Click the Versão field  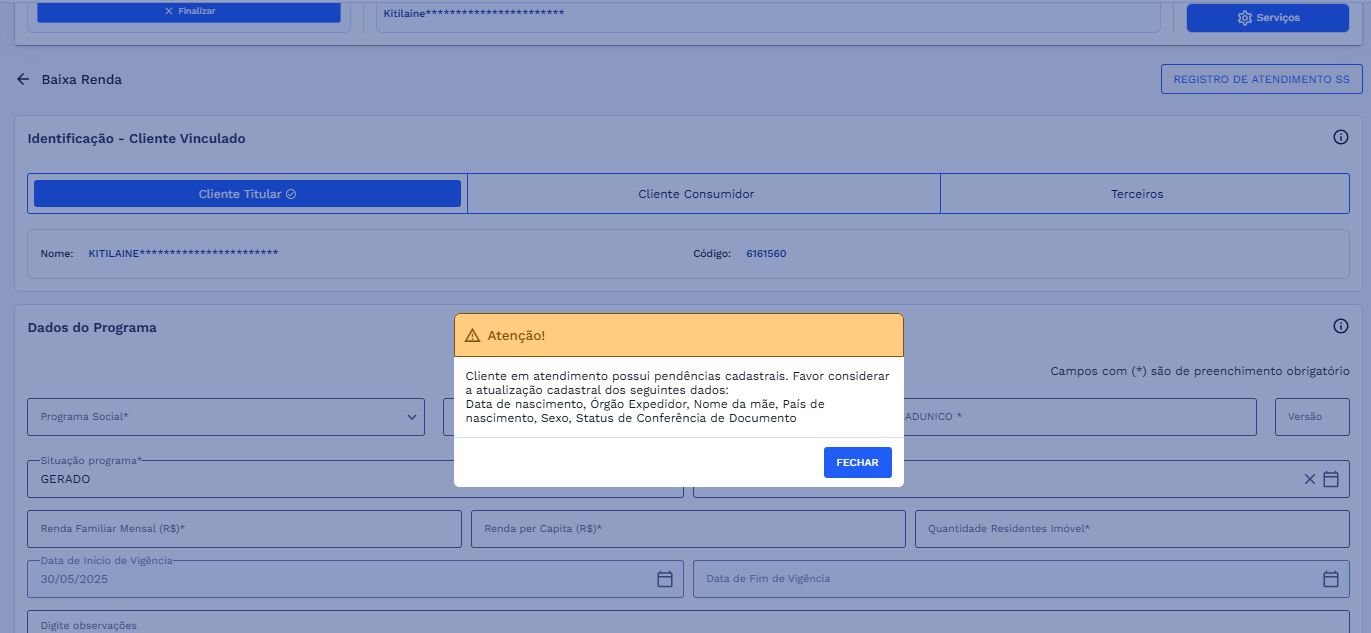click(1311, 417)
